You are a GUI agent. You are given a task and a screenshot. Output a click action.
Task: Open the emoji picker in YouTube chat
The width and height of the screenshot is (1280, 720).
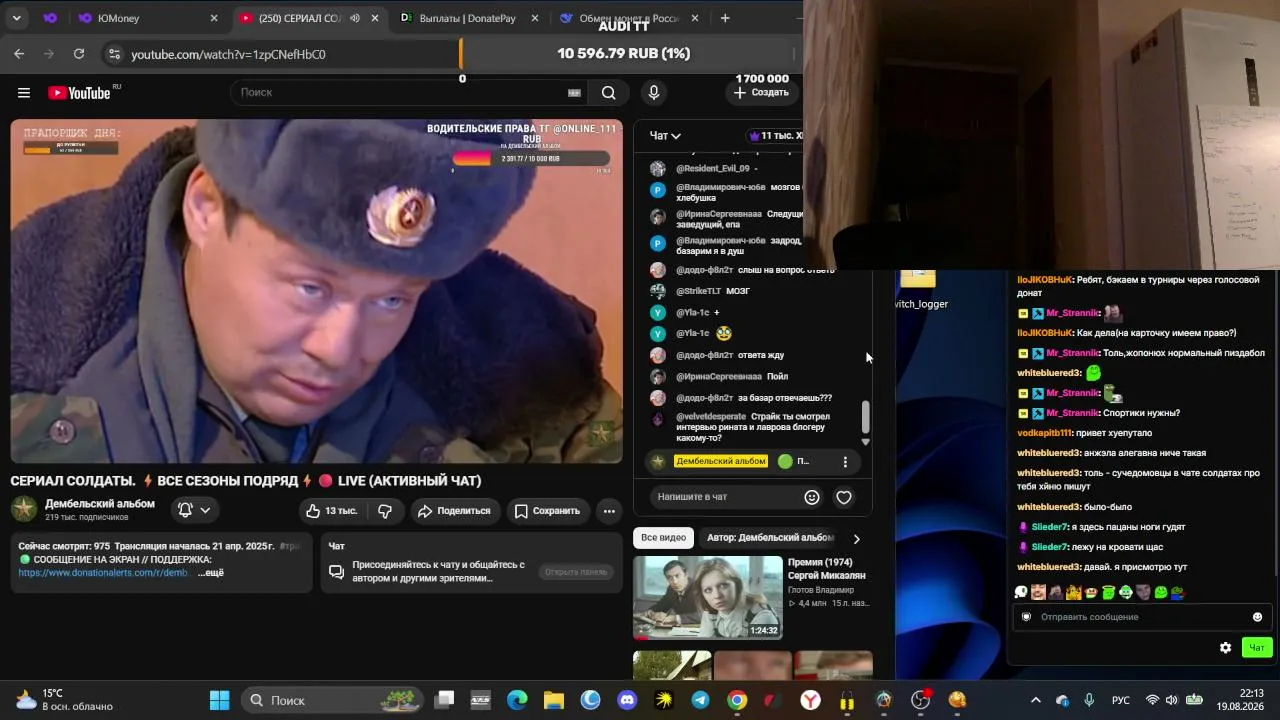pyautogui.click(x=812, y=497)
